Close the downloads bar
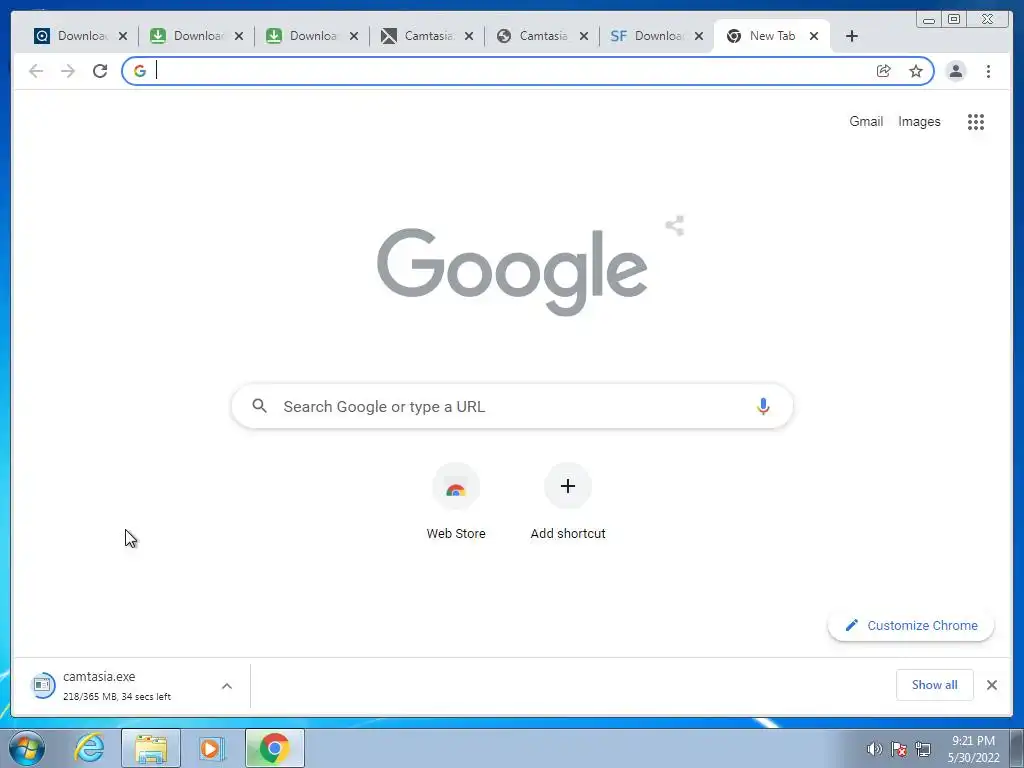Image resolution: width=1024 pixels, height=768 pixels. click(x=991, y=684)
